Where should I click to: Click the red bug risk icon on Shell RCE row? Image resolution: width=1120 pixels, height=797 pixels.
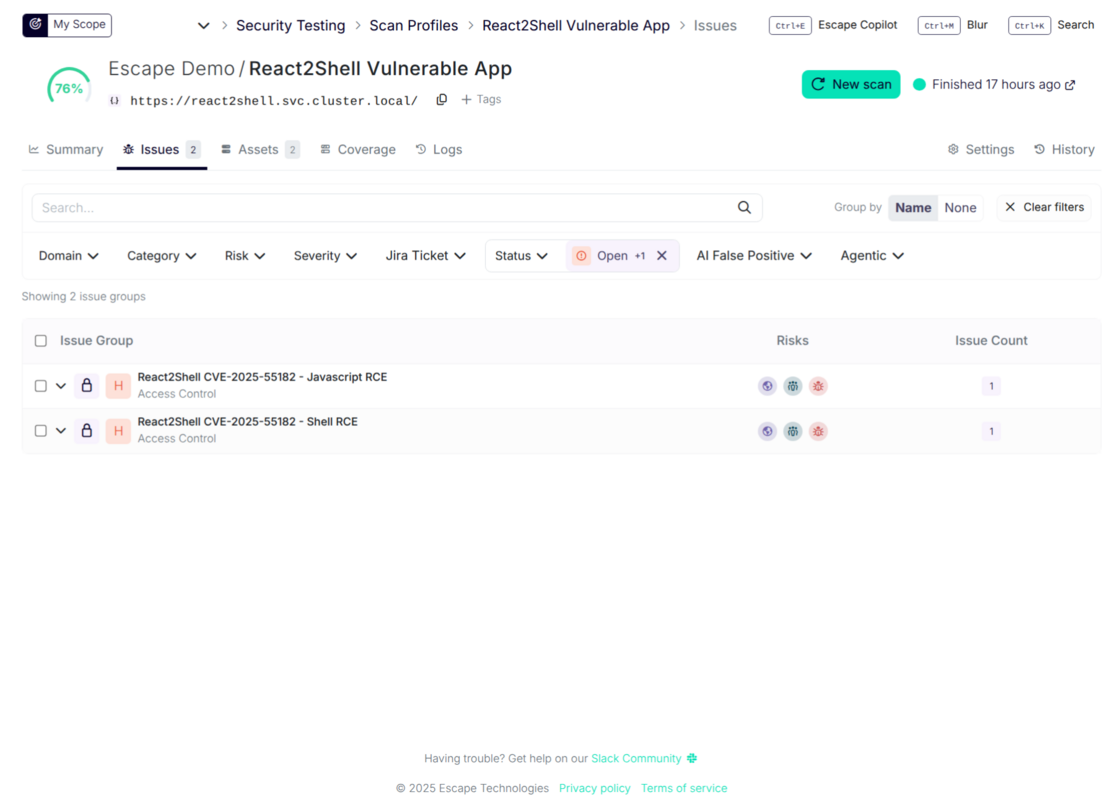tap(819, 431)
